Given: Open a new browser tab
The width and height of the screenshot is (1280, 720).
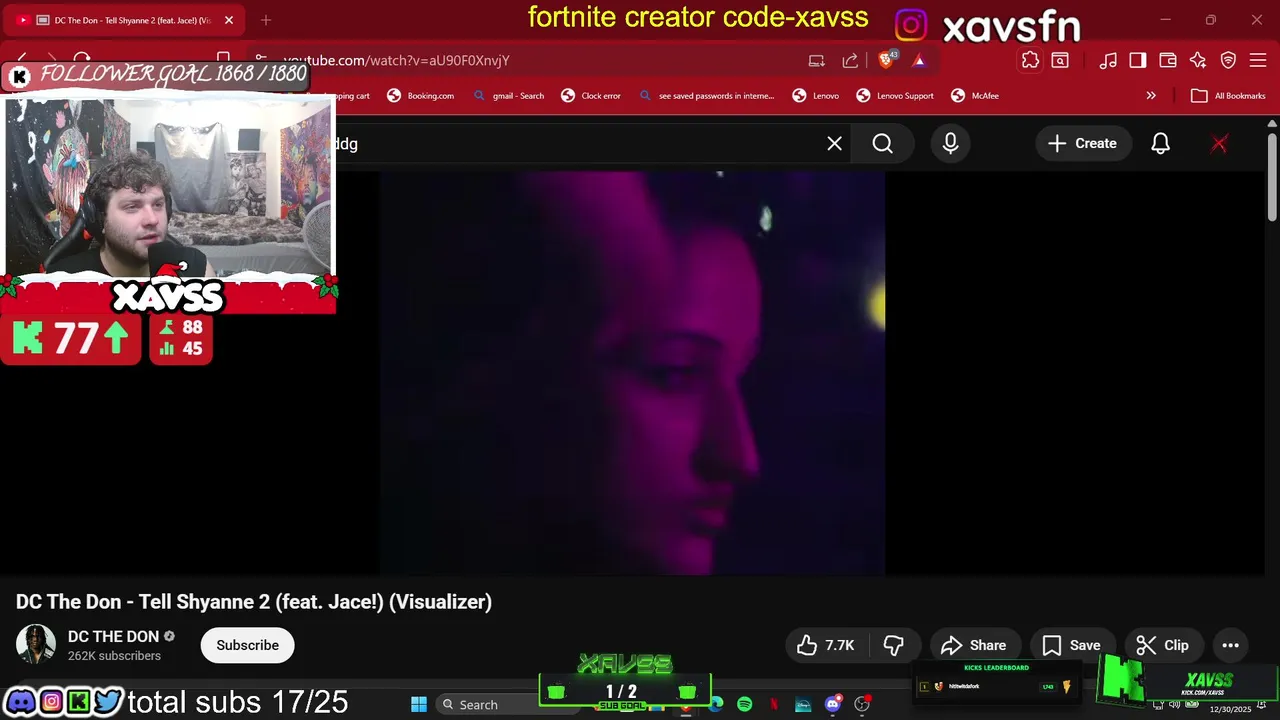Looking at the screenshot, I should click(265, 20).
